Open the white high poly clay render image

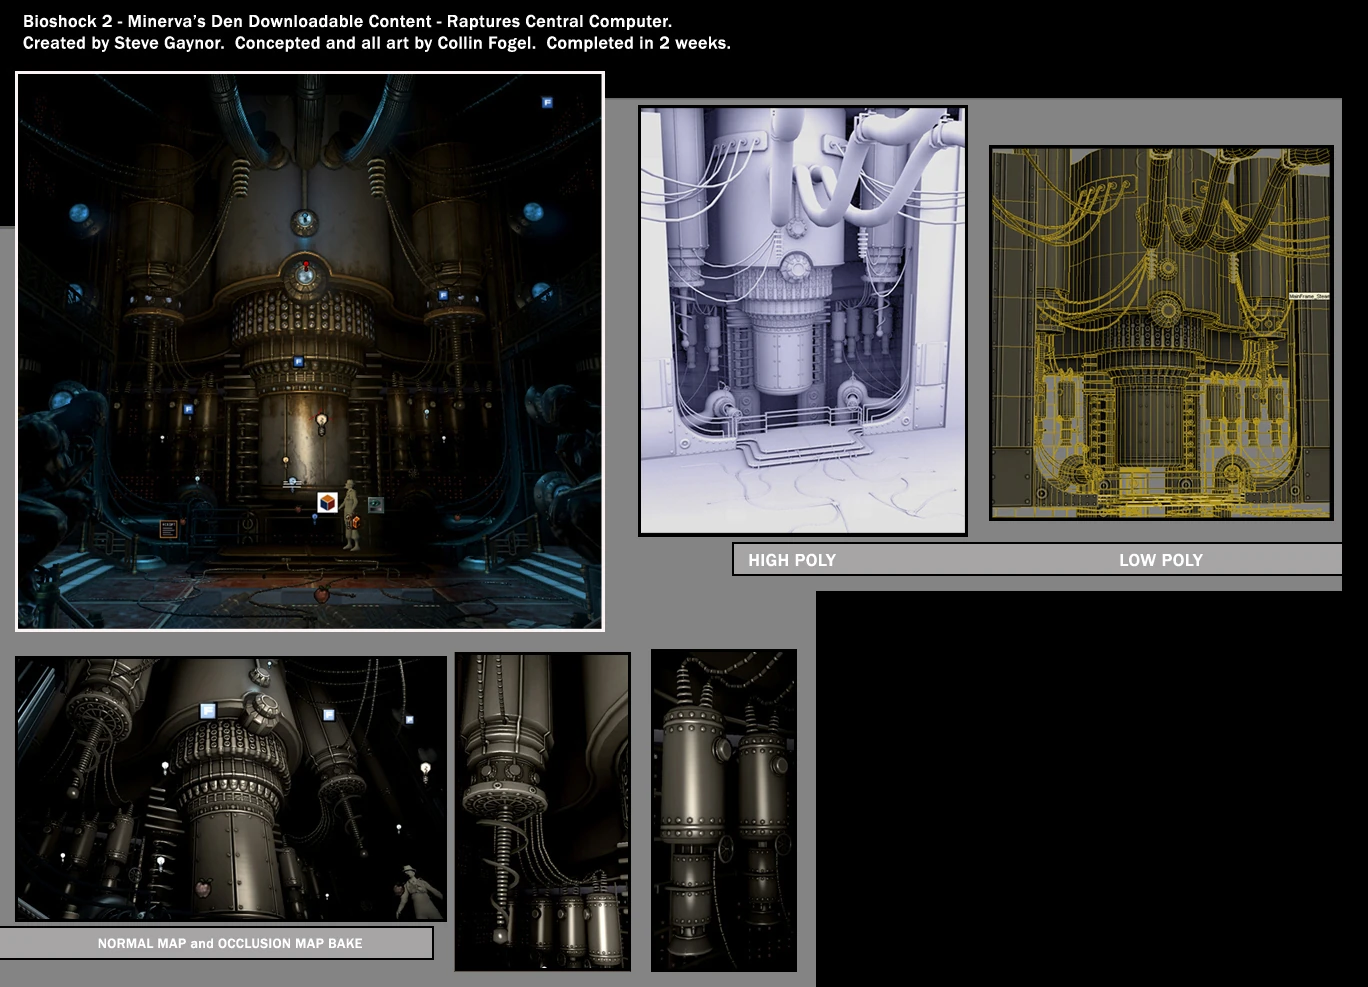pos(803,320)
